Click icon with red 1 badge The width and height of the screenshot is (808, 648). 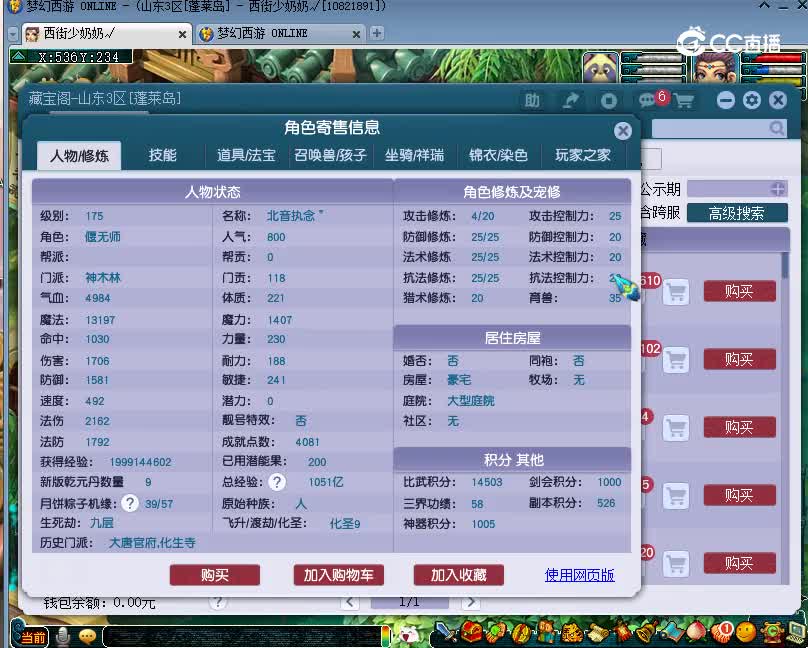[x=721, y=632]
